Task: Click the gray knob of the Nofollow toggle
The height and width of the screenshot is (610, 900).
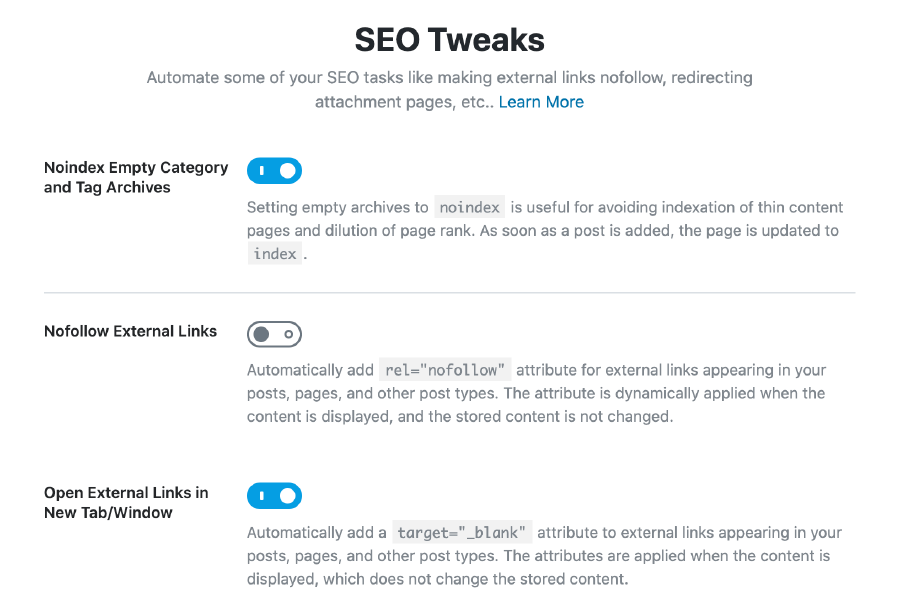Action: point(263,334)
